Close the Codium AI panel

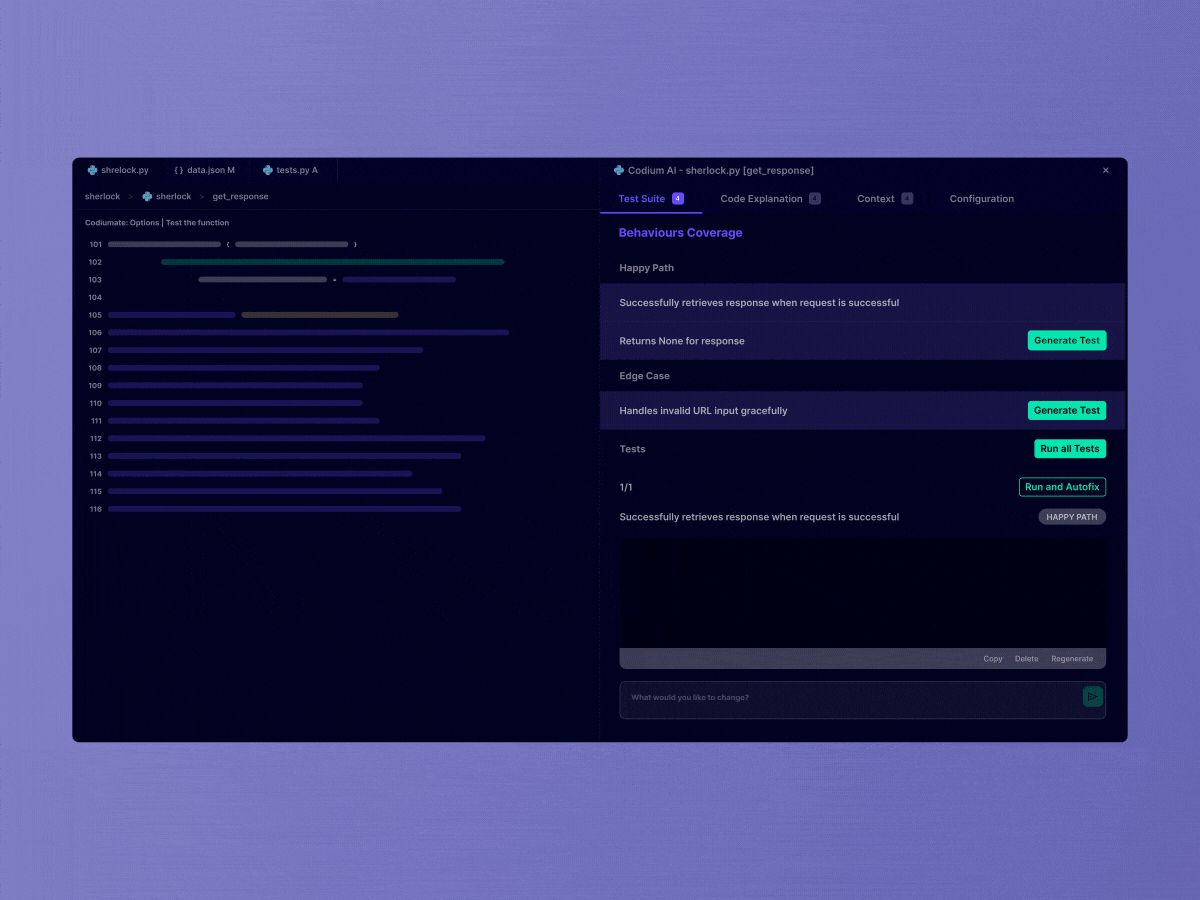(1105, 170)
